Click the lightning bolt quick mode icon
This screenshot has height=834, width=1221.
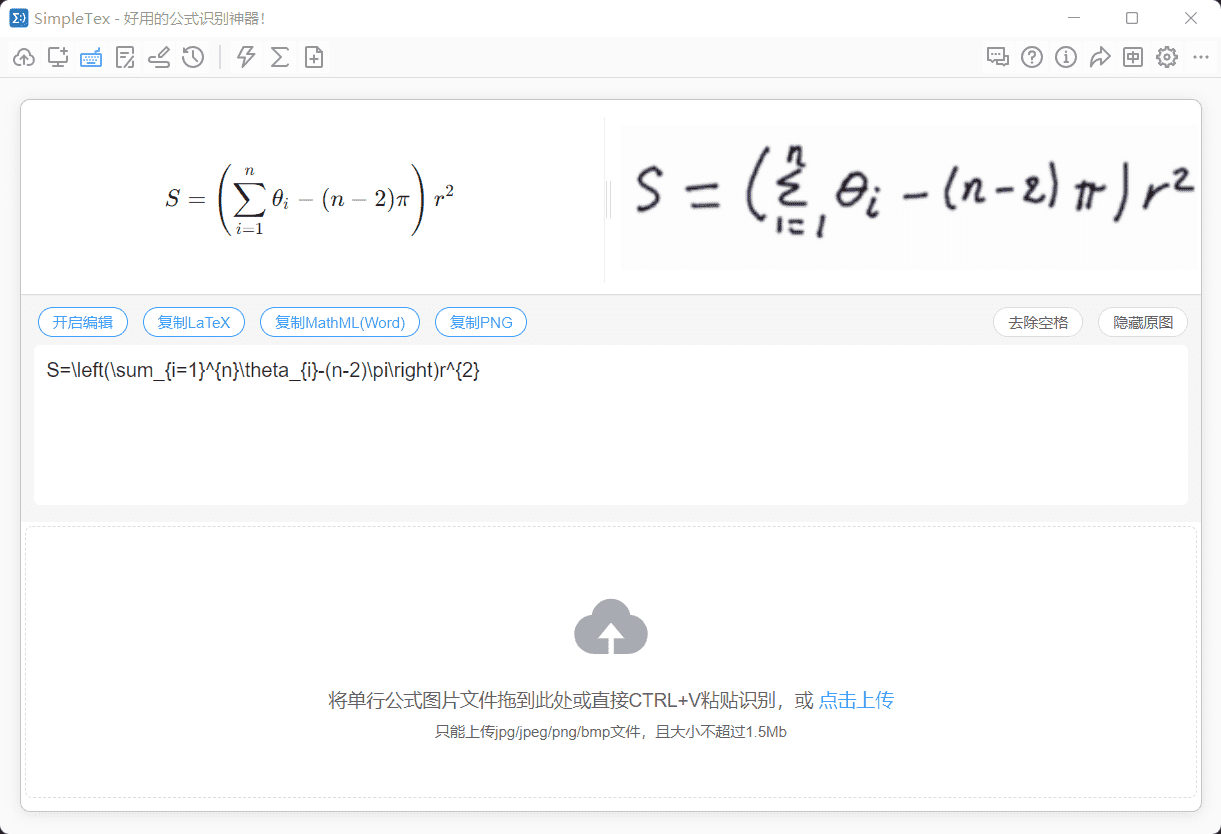click(246, 58)
